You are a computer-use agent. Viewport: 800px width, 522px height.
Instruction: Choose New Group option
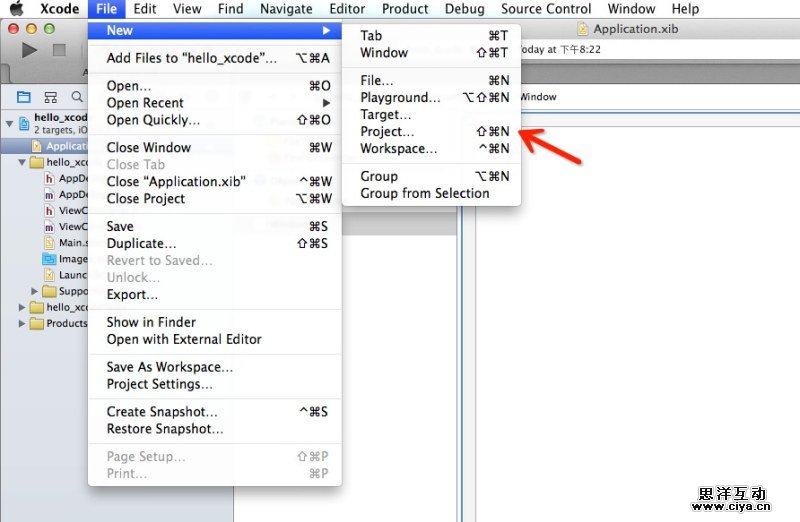point(431,176)
